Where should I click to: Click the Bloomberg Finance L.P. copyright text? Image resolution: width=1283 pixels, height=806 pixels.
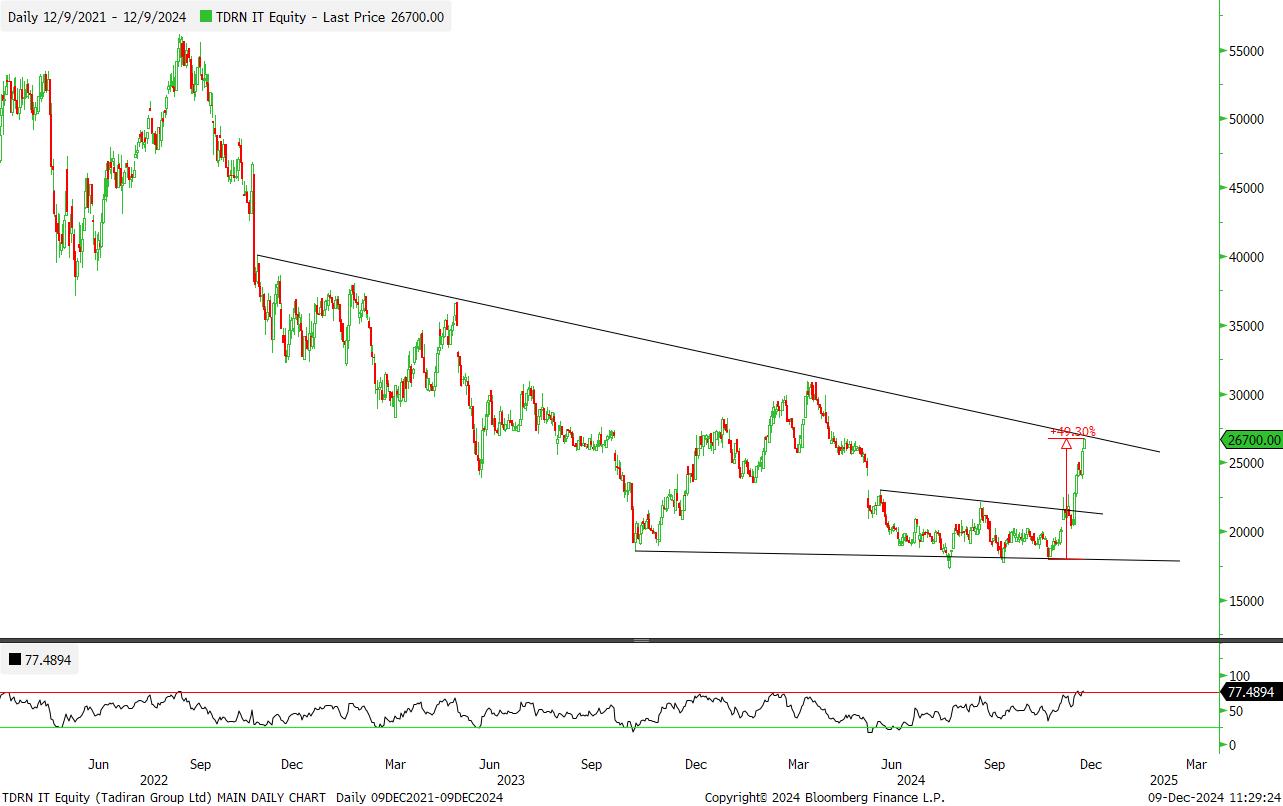pyautogui.click(x=825, y=798)
